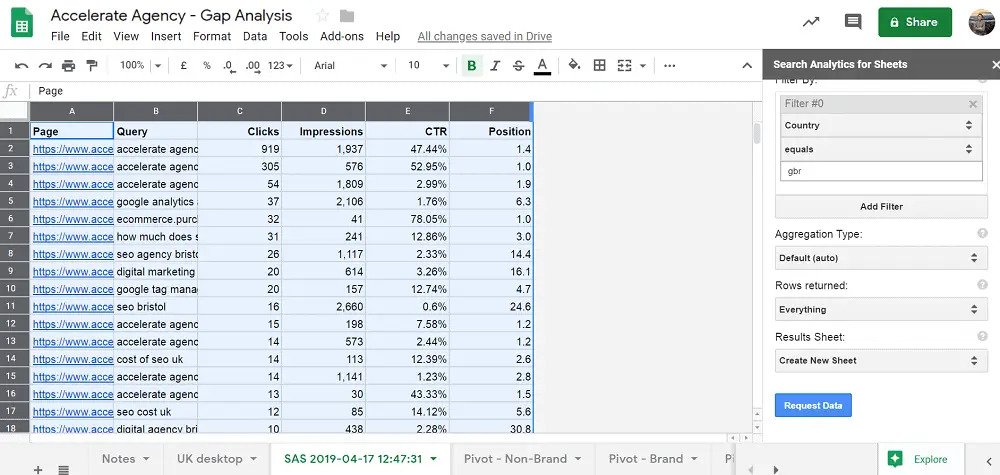Remove Filter #0 with the X icon
Screen dimensions: 1000x475
tap(973, 104)
